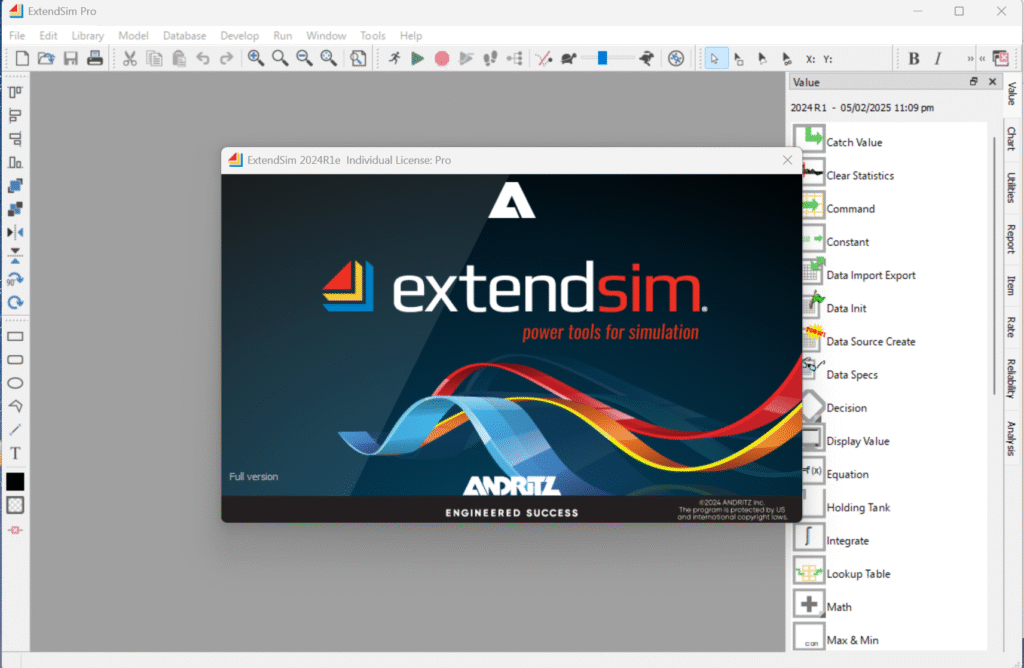Close the ExtendSim splash dialog

tap(788, 160)
